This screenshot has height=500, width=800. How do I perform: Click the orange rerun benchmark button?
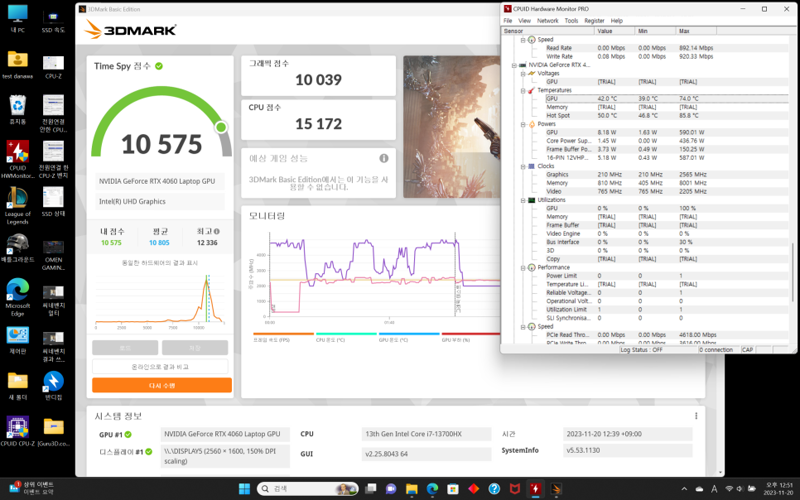pyautogui.click(x=162, y=385)
